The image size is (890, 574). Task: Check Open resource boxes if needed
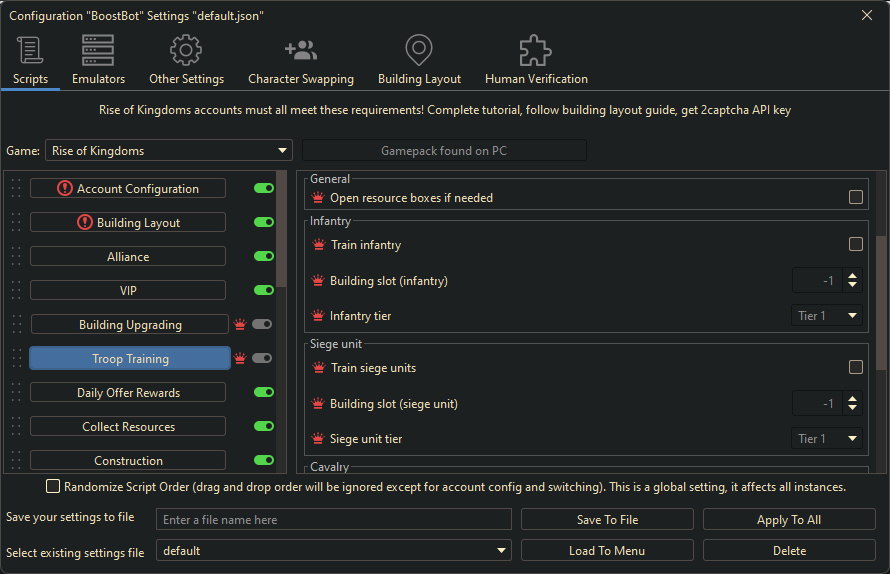click(855, 198)
